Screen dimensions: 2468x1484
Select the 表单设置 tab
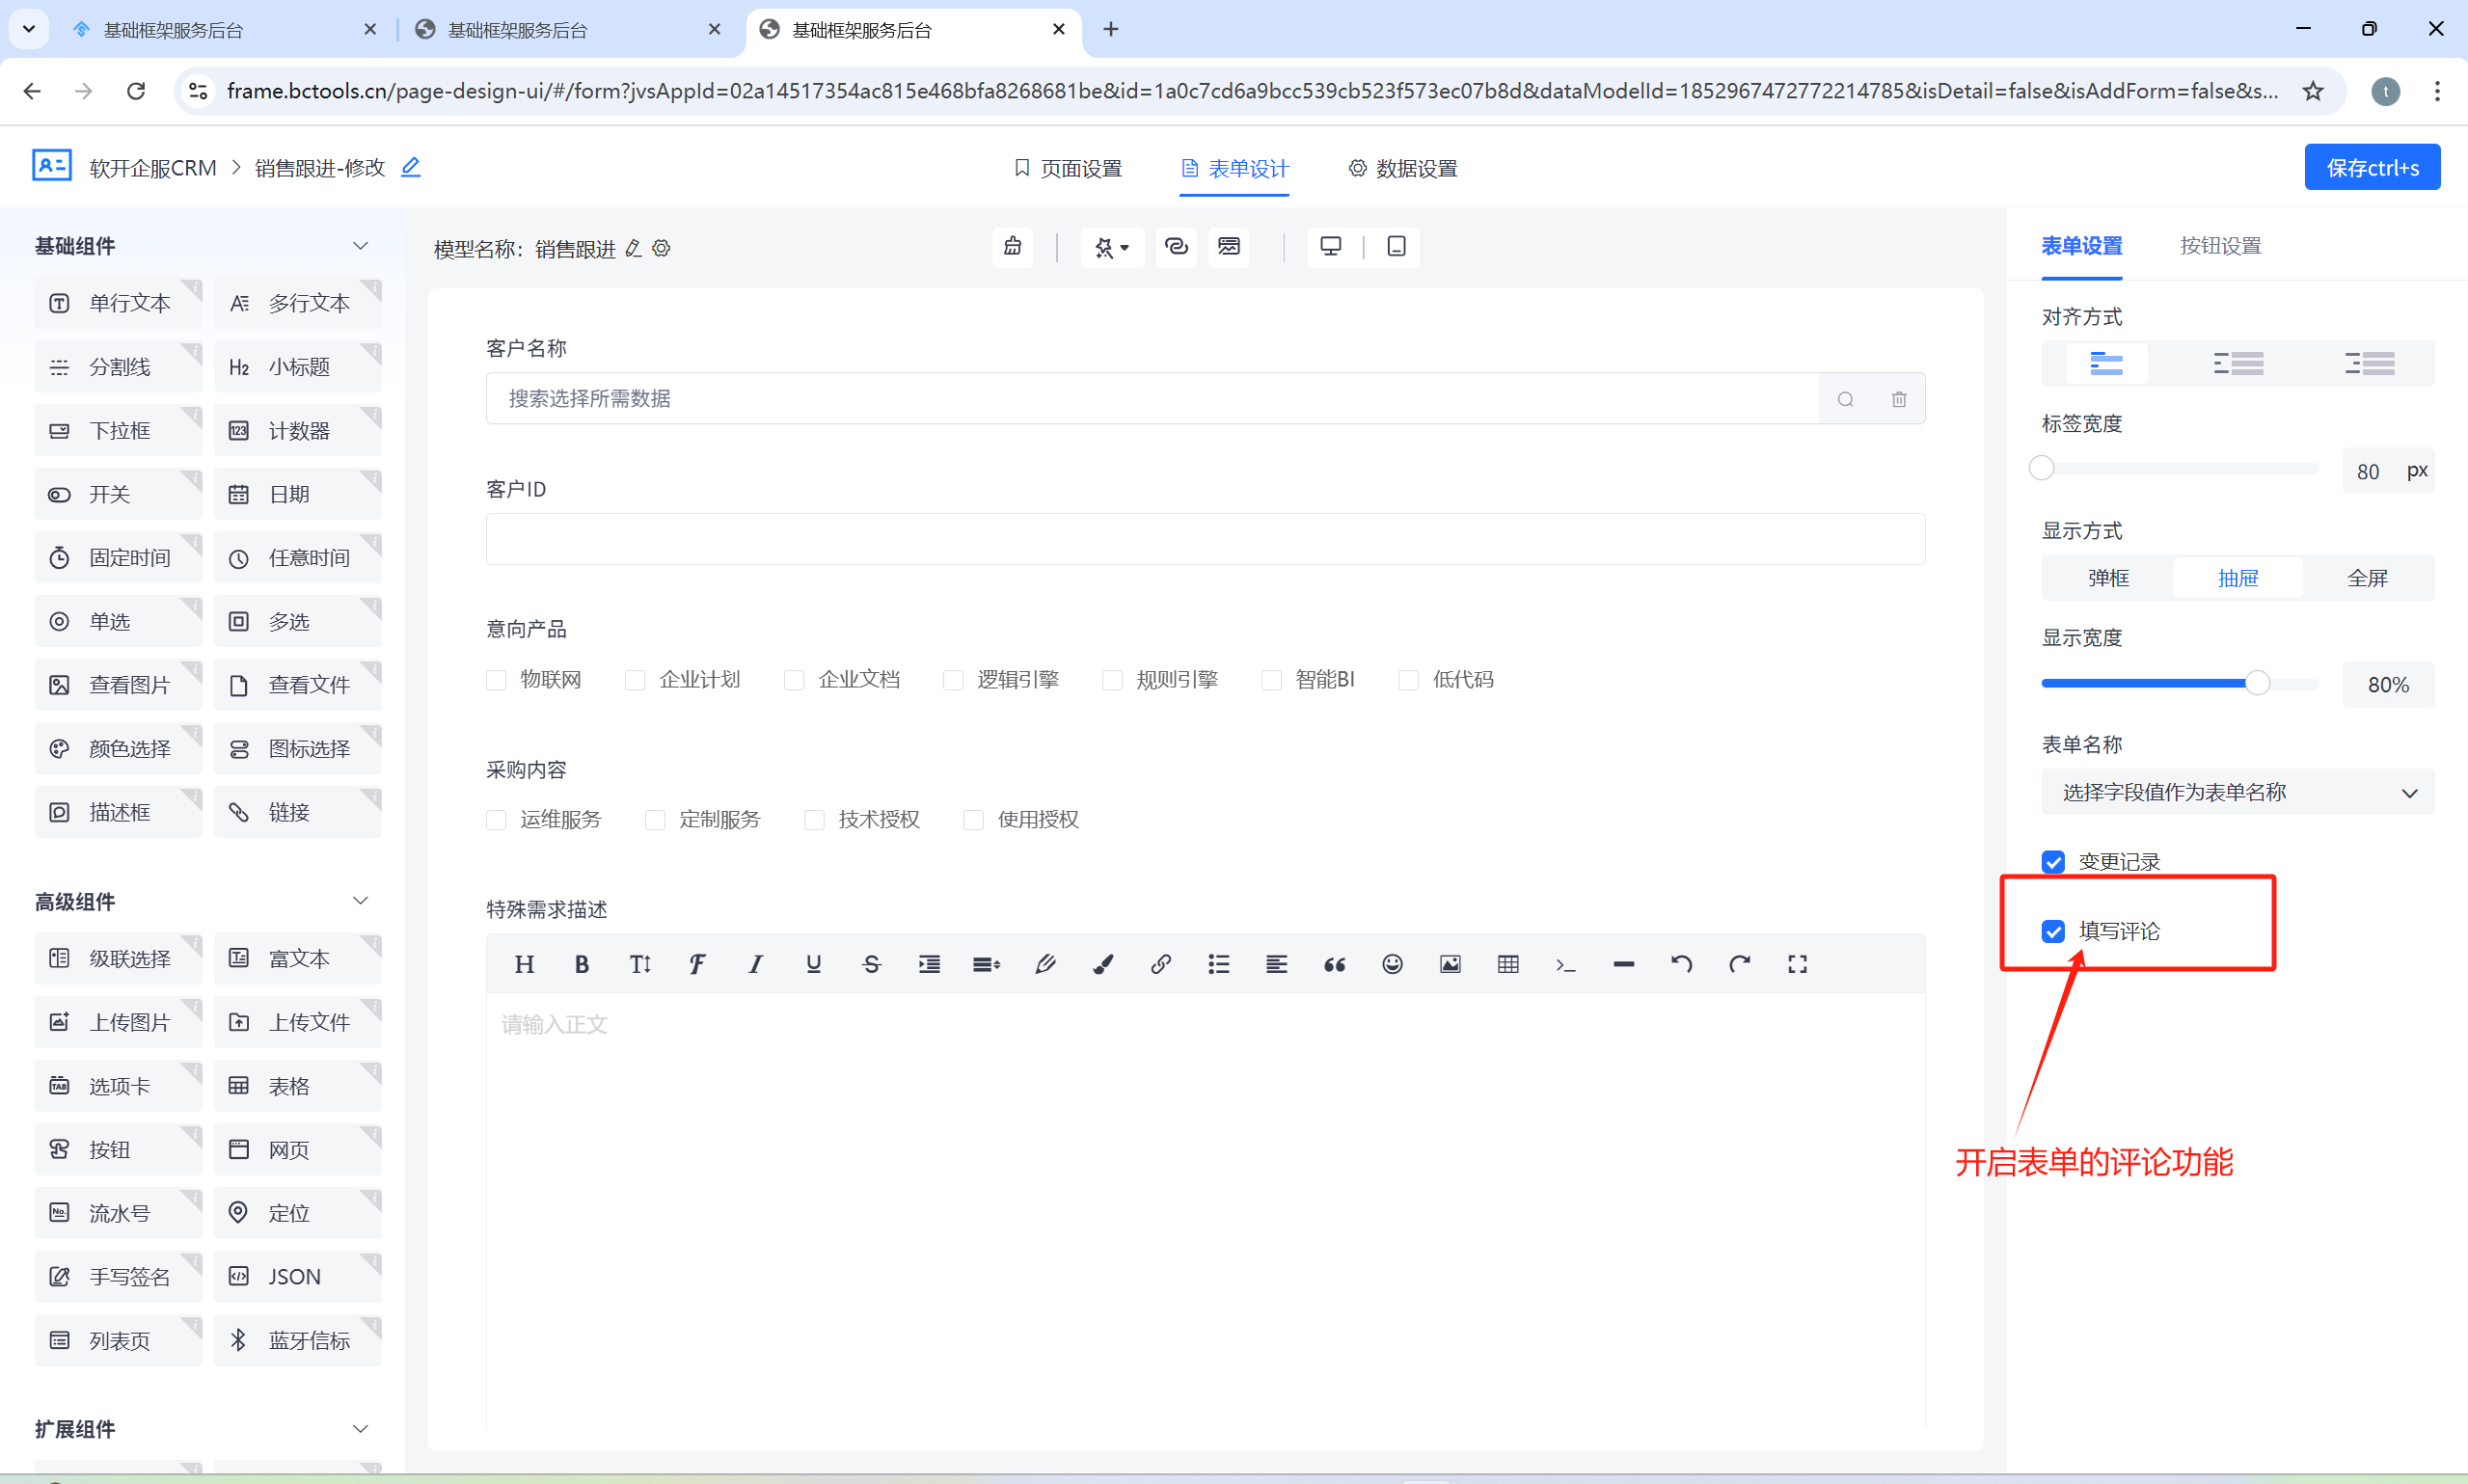(x=2082, y=246)
